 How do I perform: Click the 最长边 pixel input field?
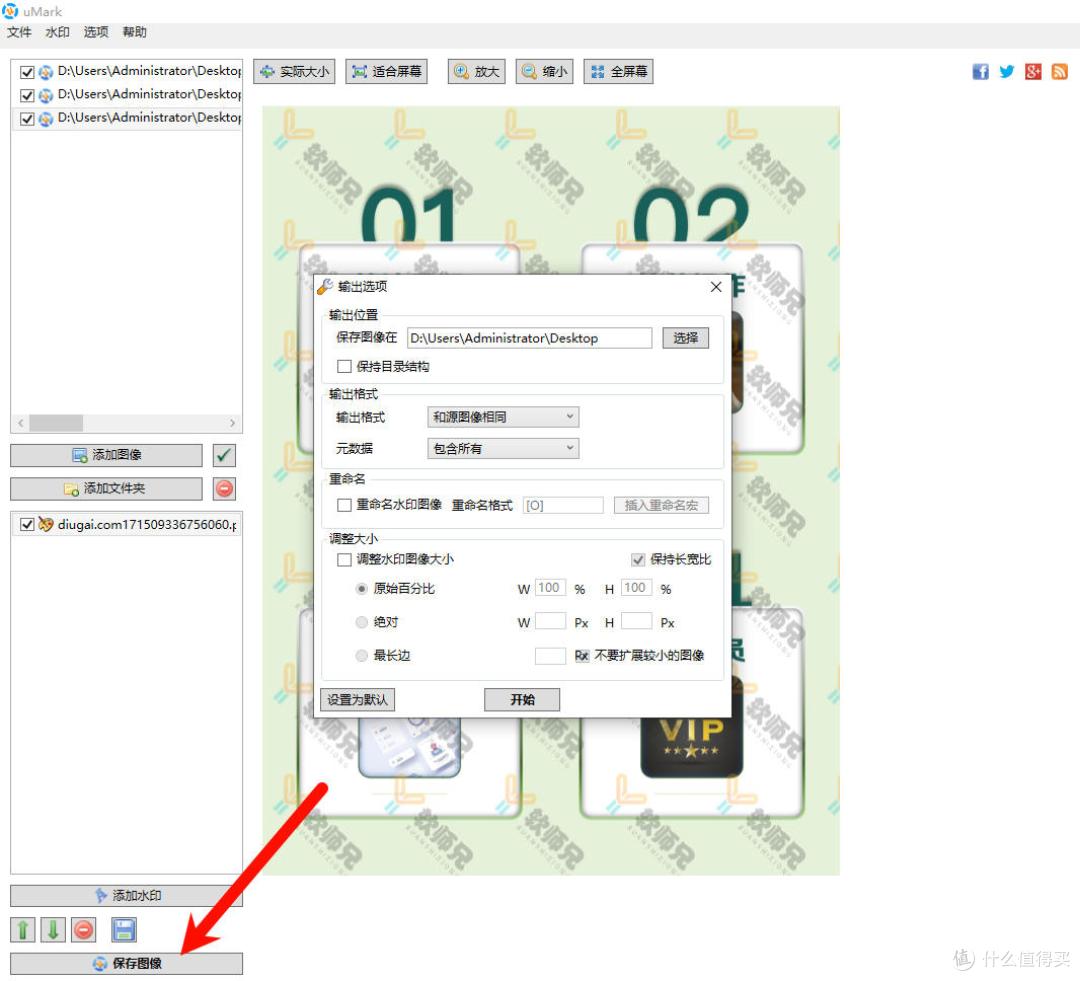pos(550,656)
